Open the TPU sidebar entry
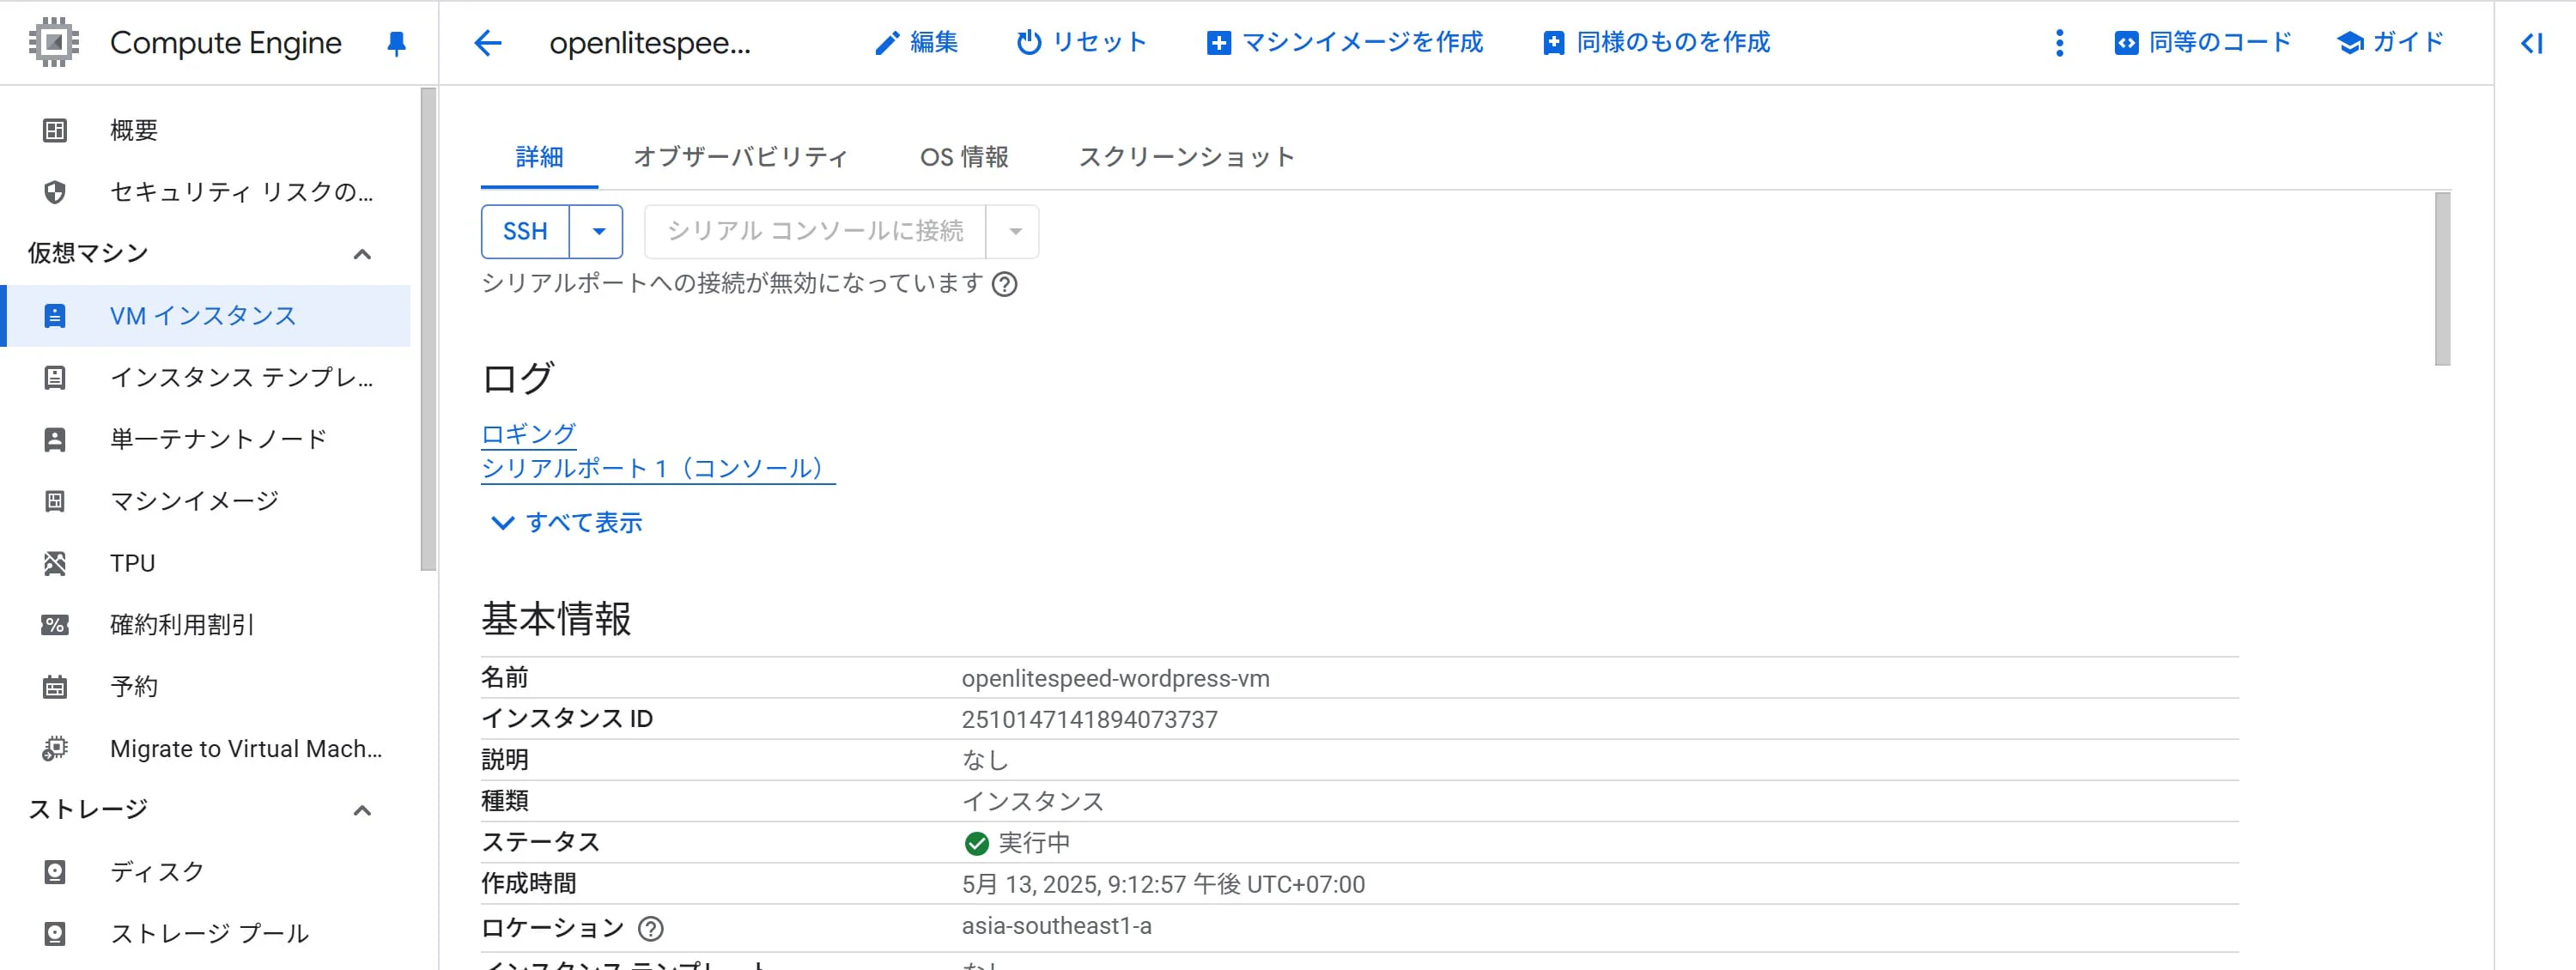Image resolution: width=2576 pixels, height=970 pixels. [132, 563]
